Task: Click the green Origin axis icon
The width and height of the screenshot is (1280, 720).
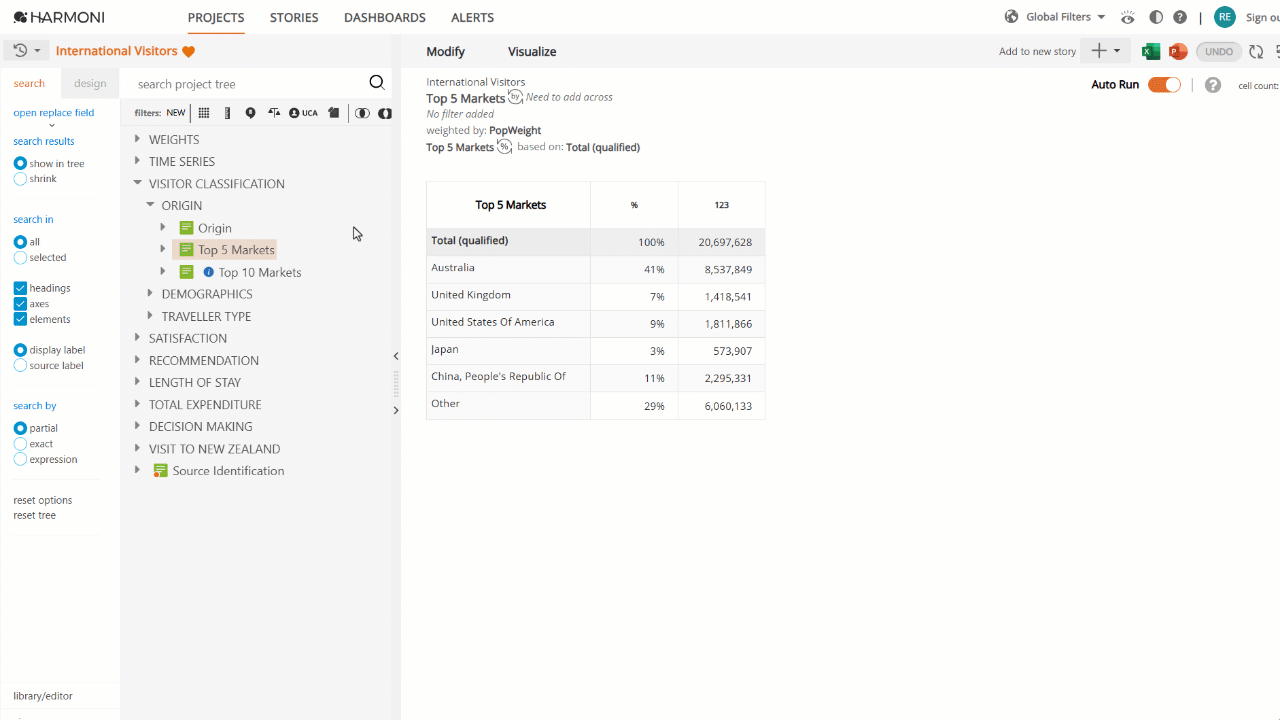Action: coord(186,228)
